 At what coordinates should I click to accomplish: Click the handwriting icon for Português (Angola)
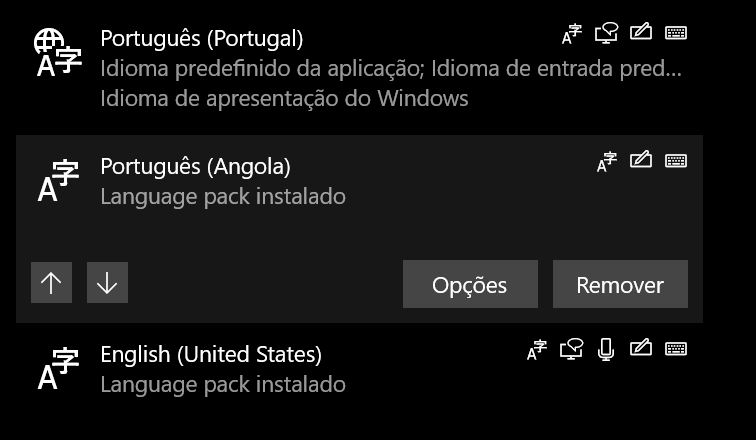pos(641,161)
